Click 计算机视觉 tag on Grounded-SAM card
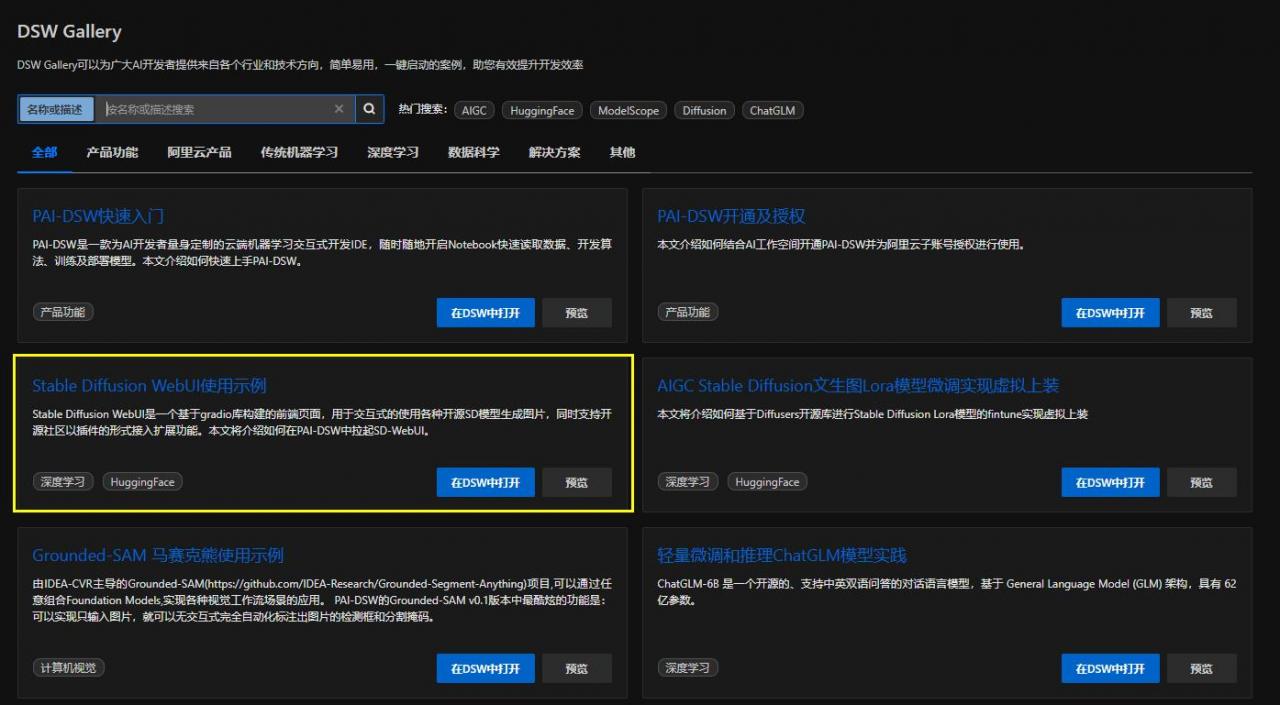 tap(69, 667)
